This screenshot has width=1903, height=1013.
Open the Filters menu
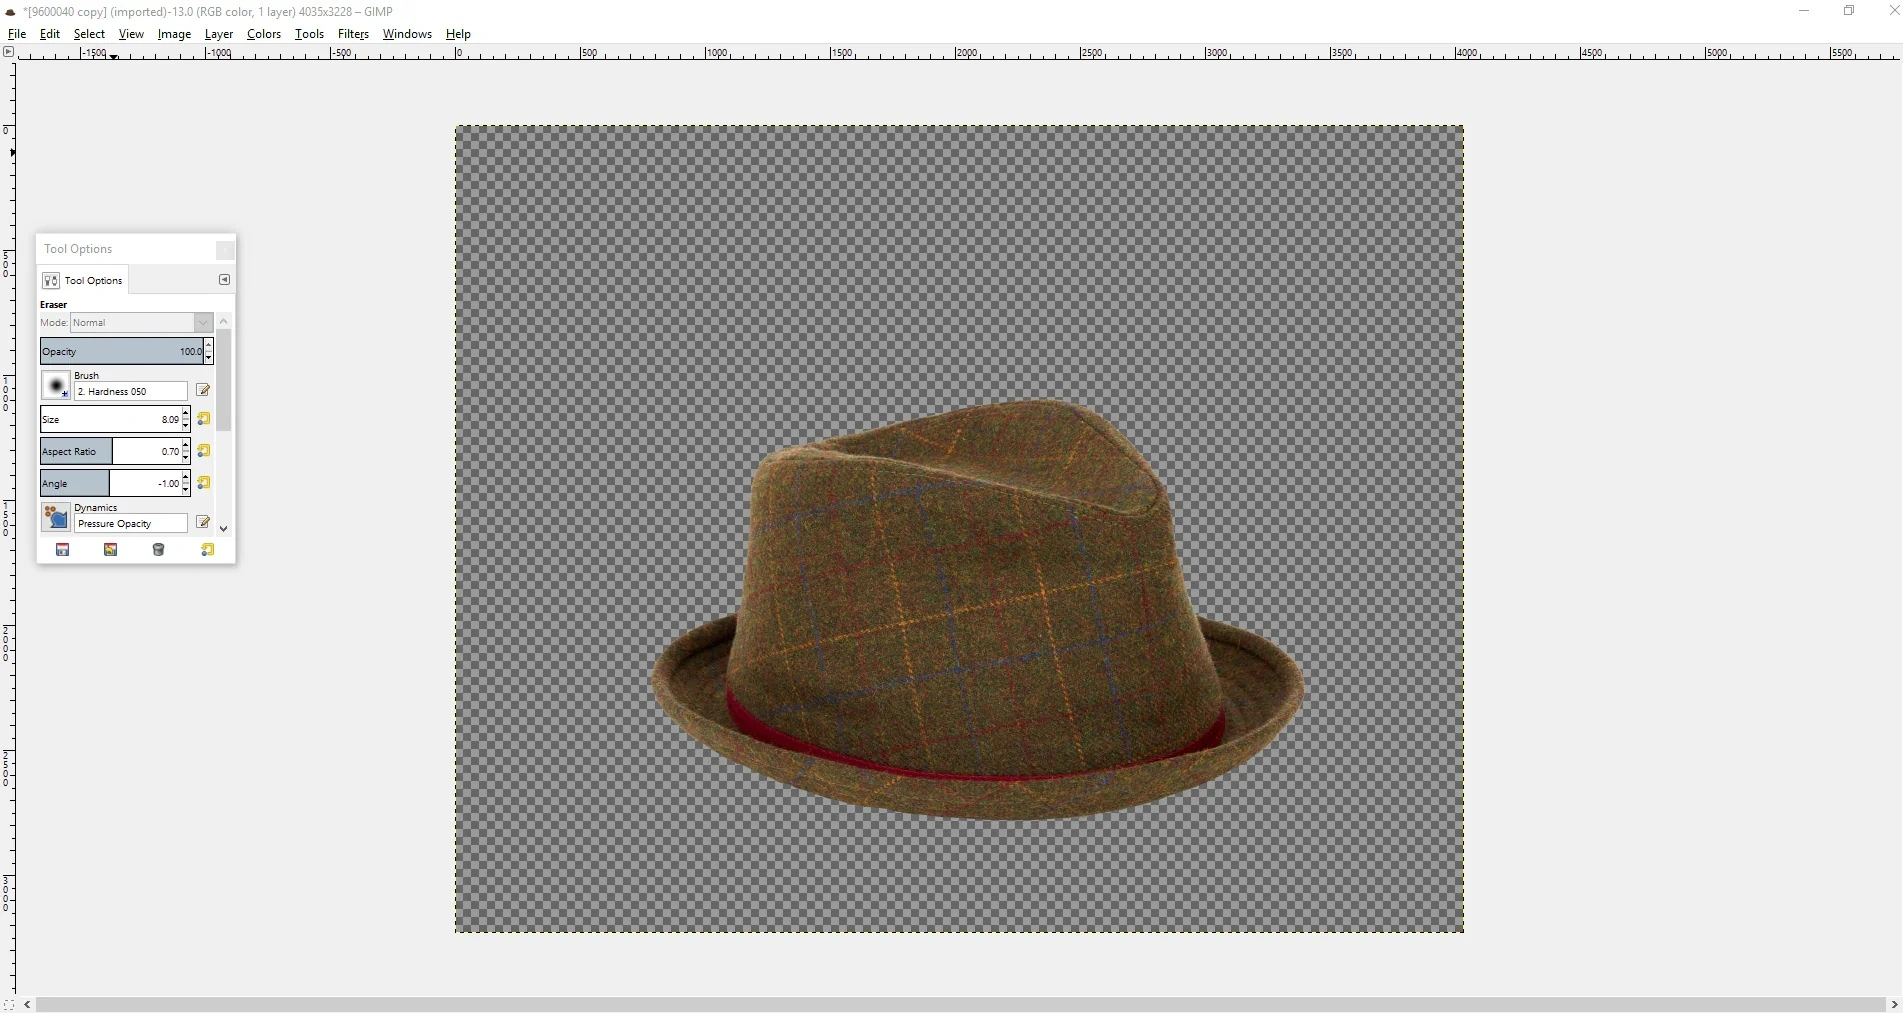pyautogui.click(x=353, y=33)
